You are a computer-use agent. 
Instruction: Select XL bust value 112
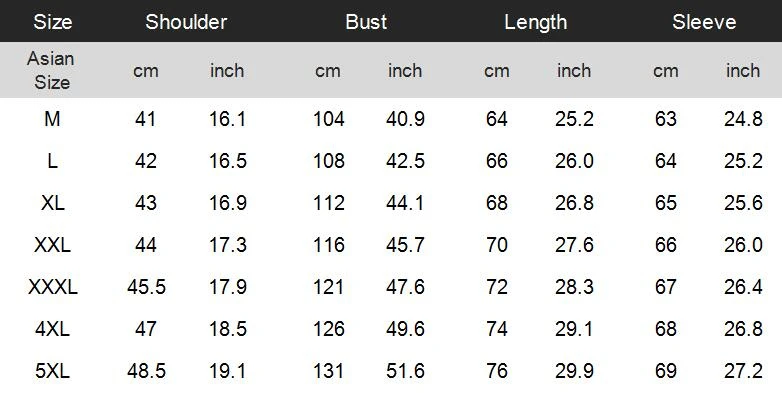[329, 203]
